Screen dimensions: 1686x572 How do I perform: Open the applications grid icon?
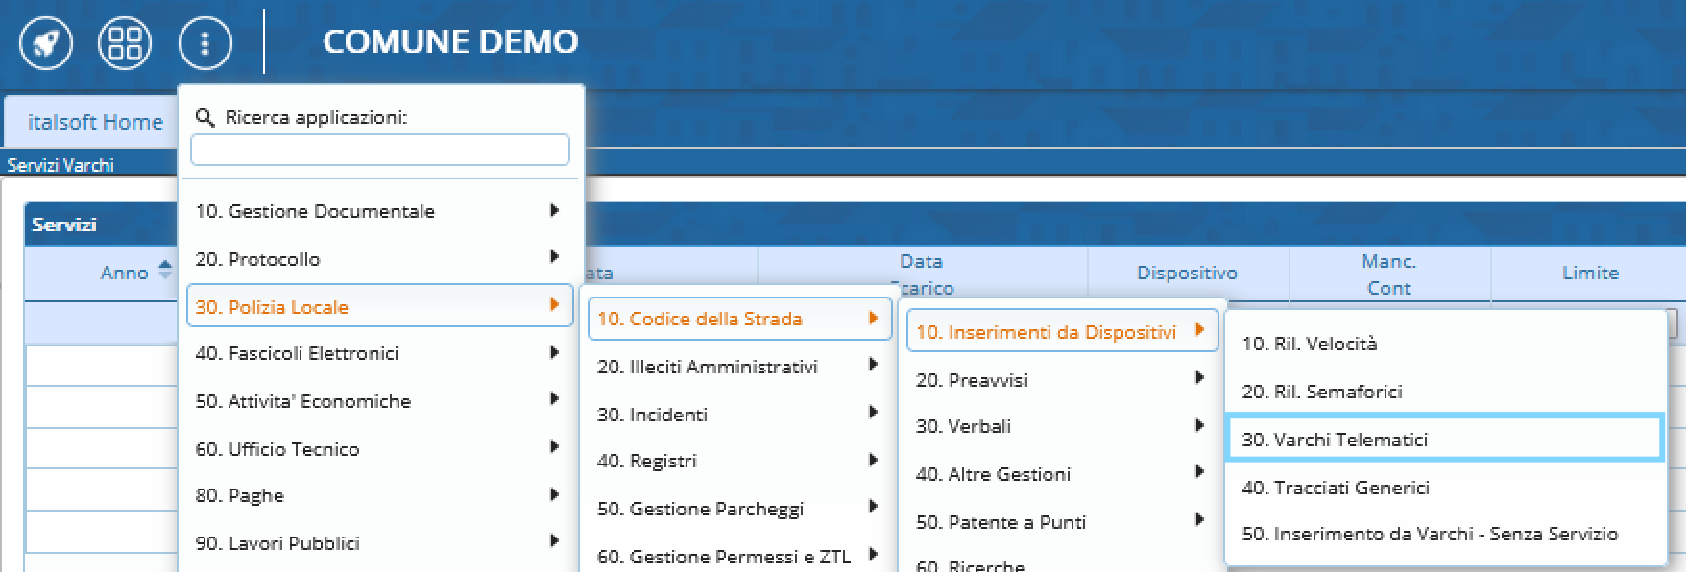125,43
